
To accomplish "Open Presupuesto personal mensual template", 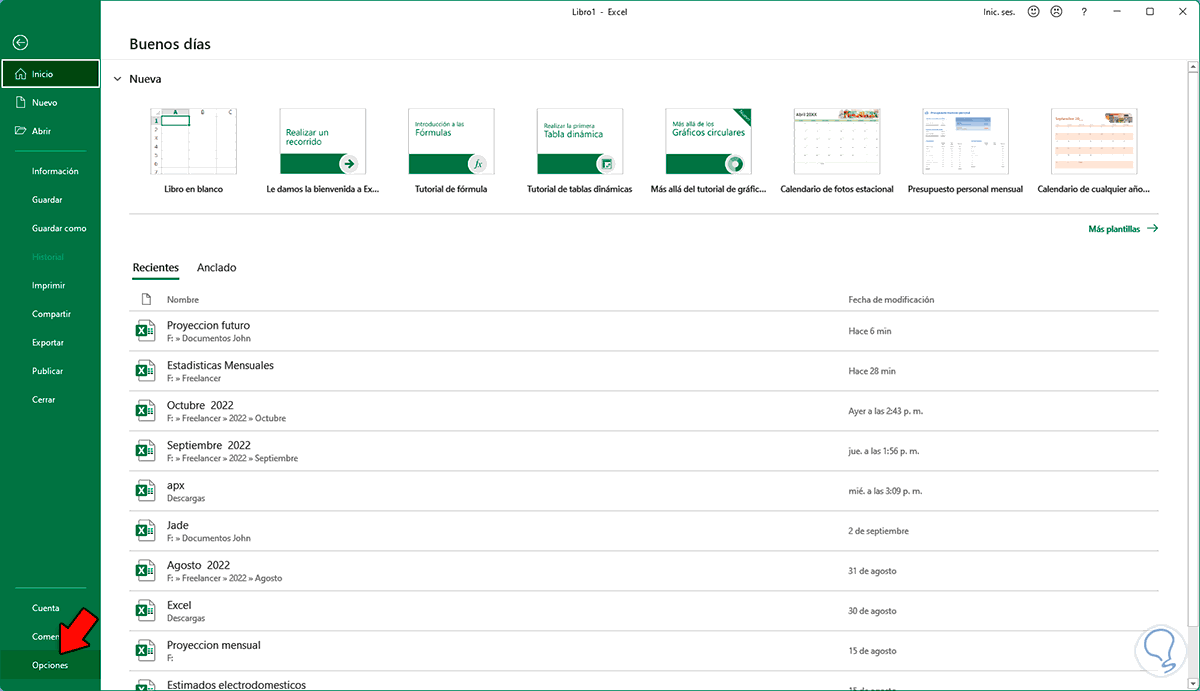I will [x=965, y=150].
